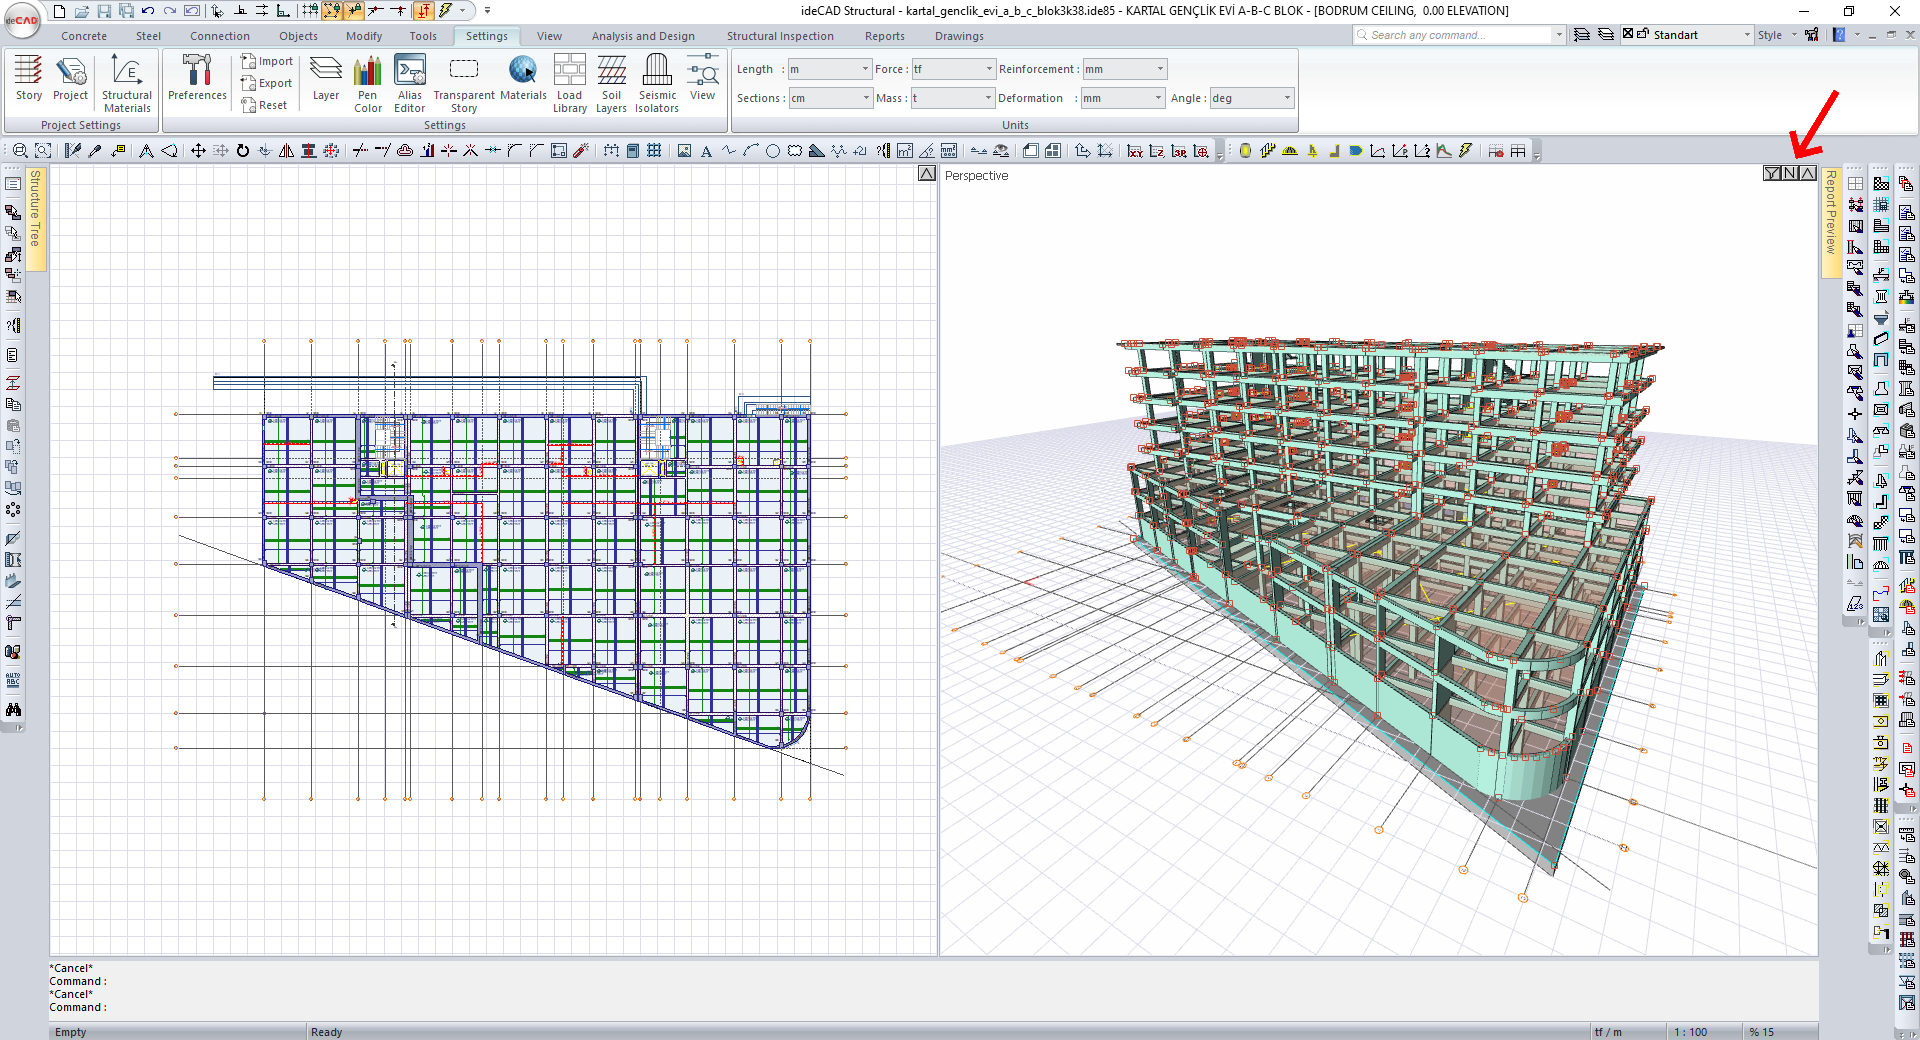Toggle Transparent Story mode
The height and width of the screenshot is (1040, 1920).
(464, 80)
